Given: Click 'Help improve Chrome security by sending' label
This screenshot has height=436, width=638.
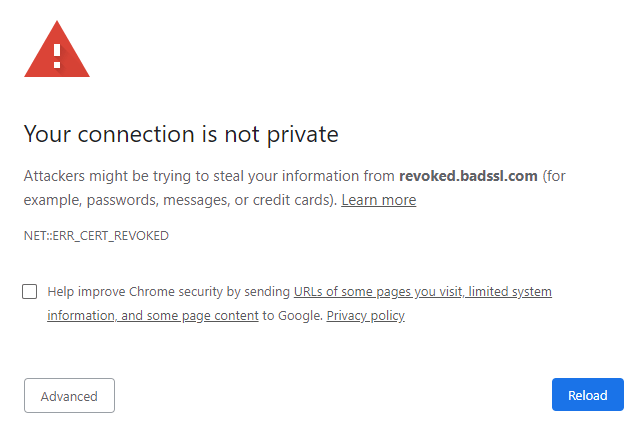Looking at the screenshot, I should [x=168, y=292].
